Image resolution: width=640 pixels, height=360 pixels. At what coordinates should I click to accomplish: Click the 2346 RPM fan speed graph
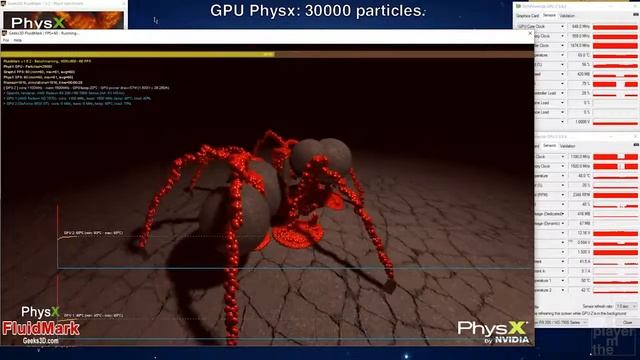coord(615,196)
